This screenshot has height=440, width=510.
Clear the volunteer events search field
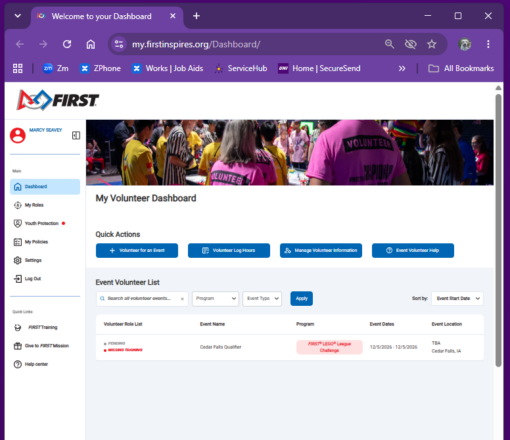tap(182, 299)
